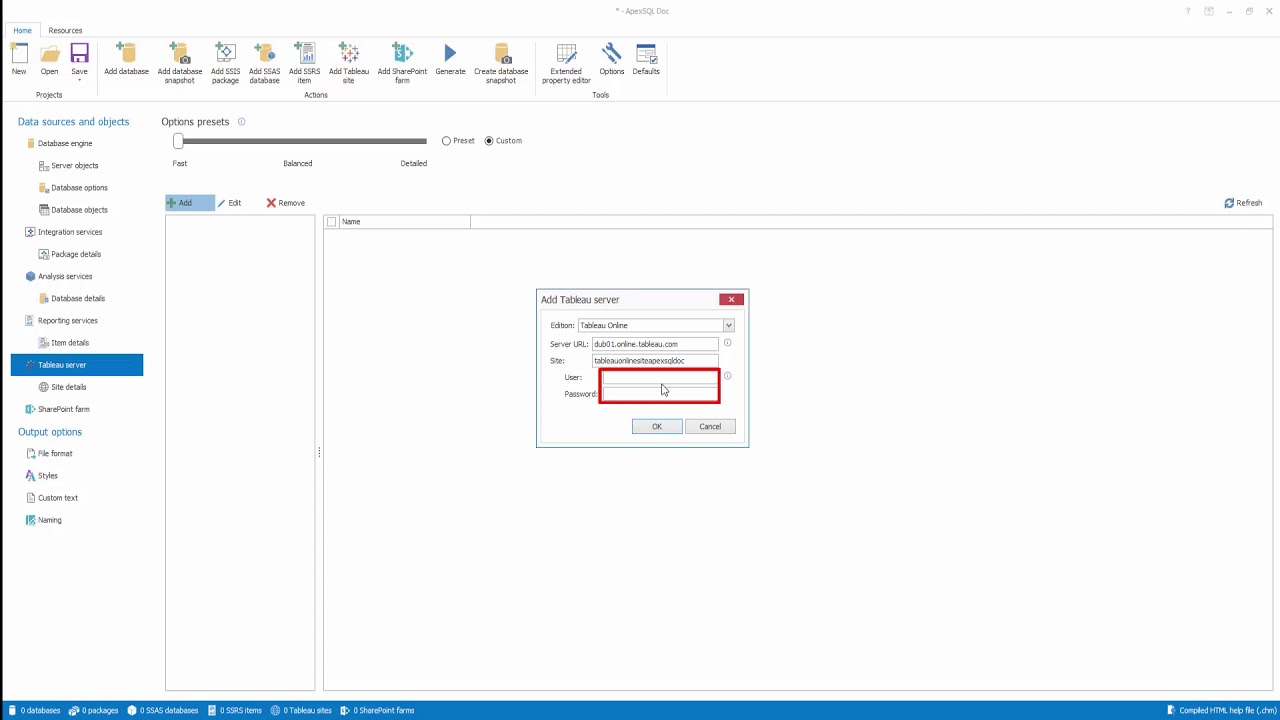Open the Options tool

(x=611, y=53)
